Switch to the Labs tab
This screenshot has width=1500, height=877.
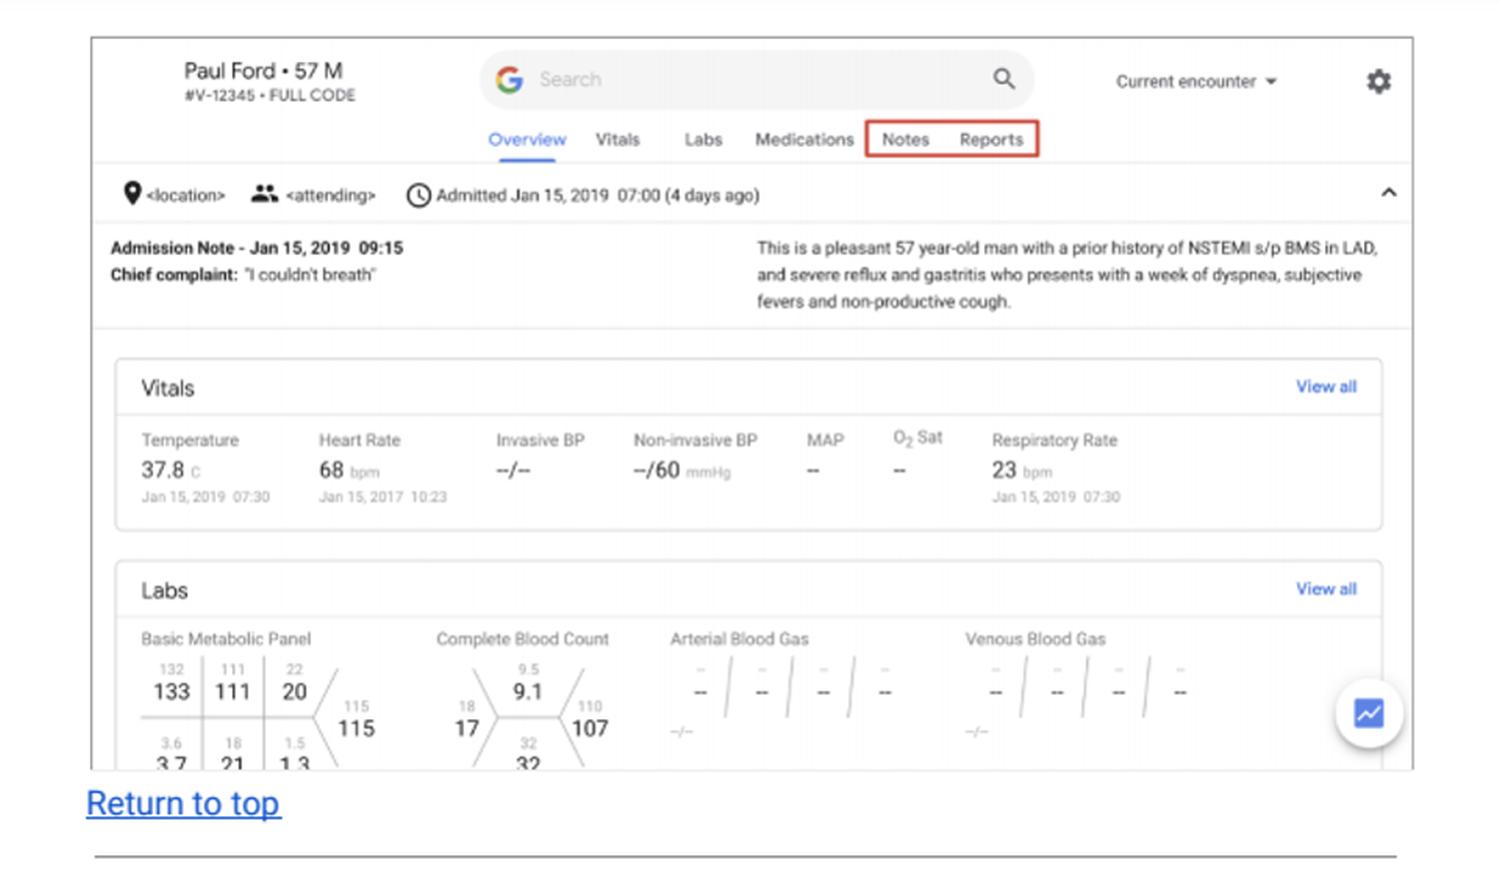pos(703,140)
